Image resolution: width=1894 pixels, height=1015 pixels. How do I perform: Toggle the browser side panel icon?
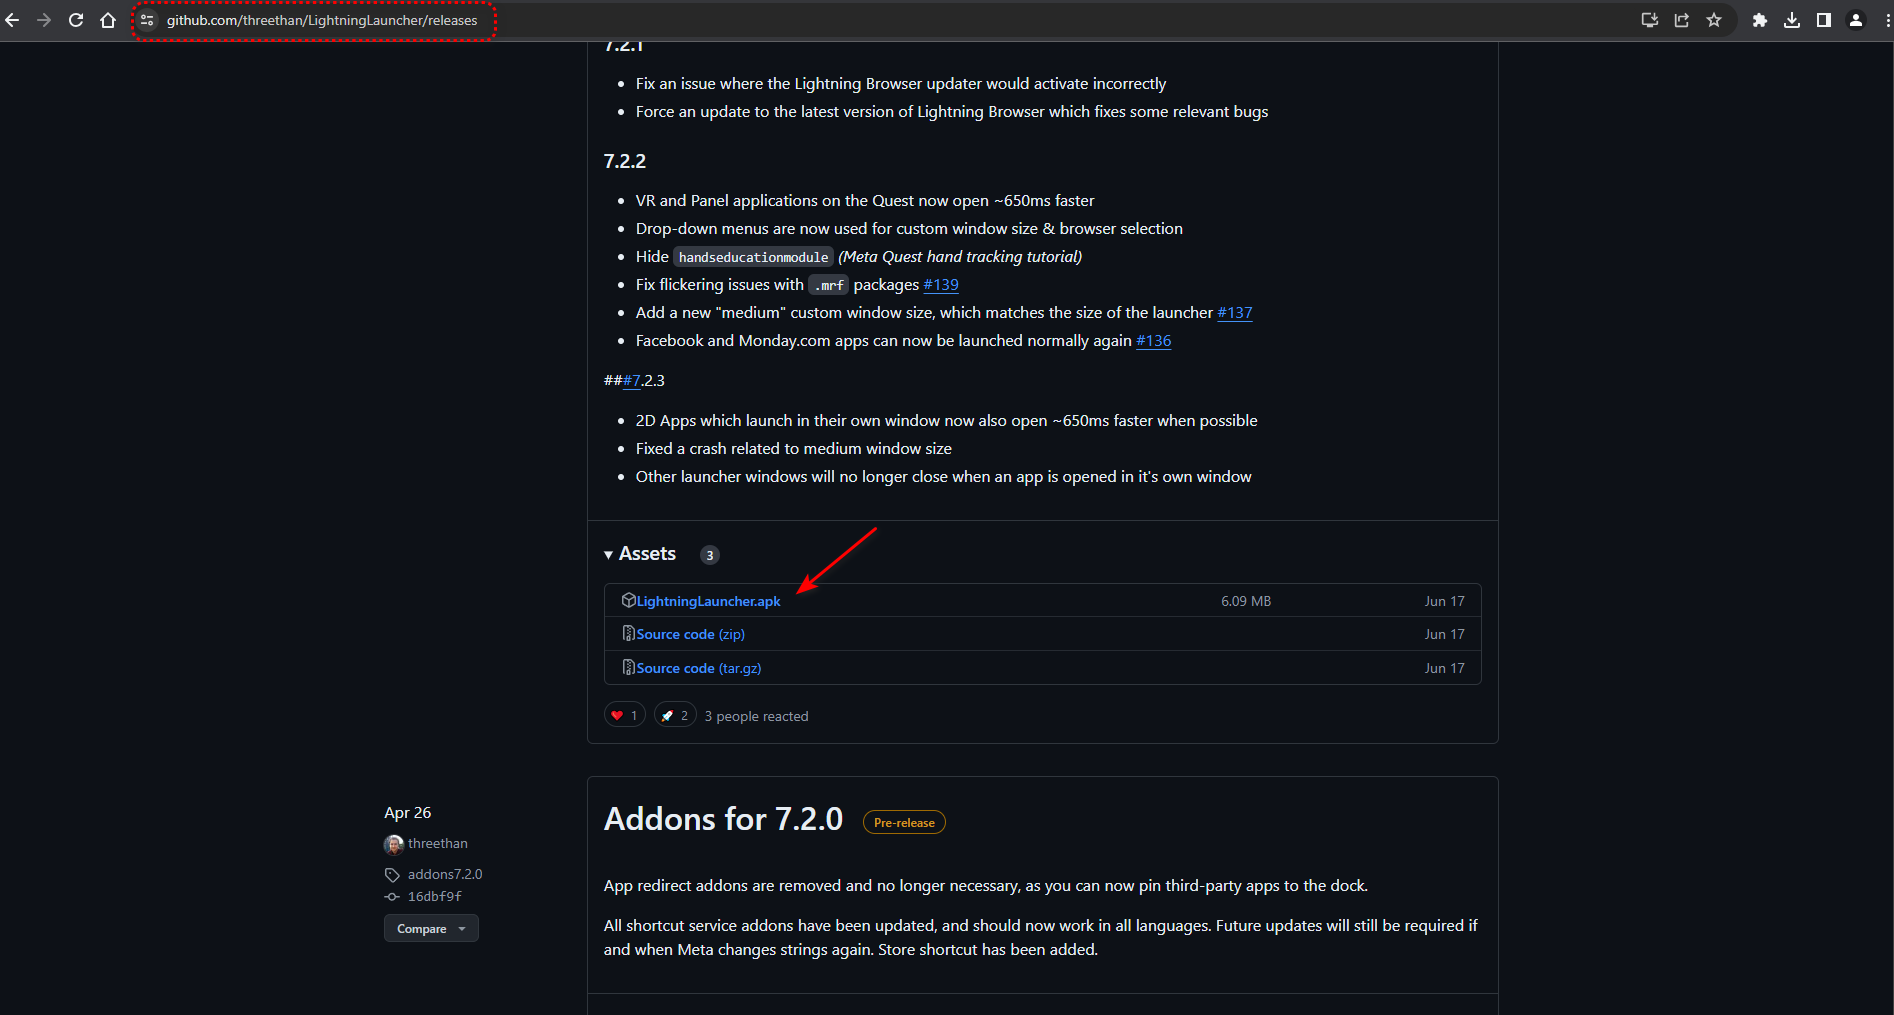tap(1824, 20)
